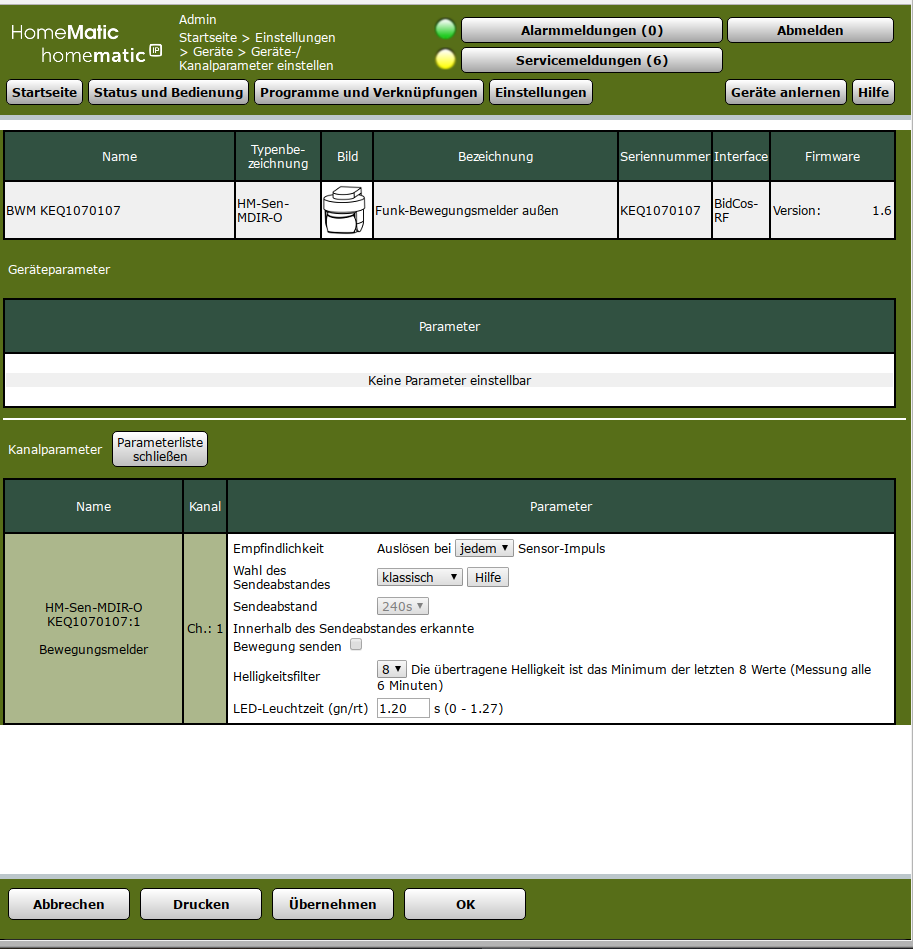Log out via Abmelden button
Image resolution: width=913 pixels, height=949 pixels.
810,30
